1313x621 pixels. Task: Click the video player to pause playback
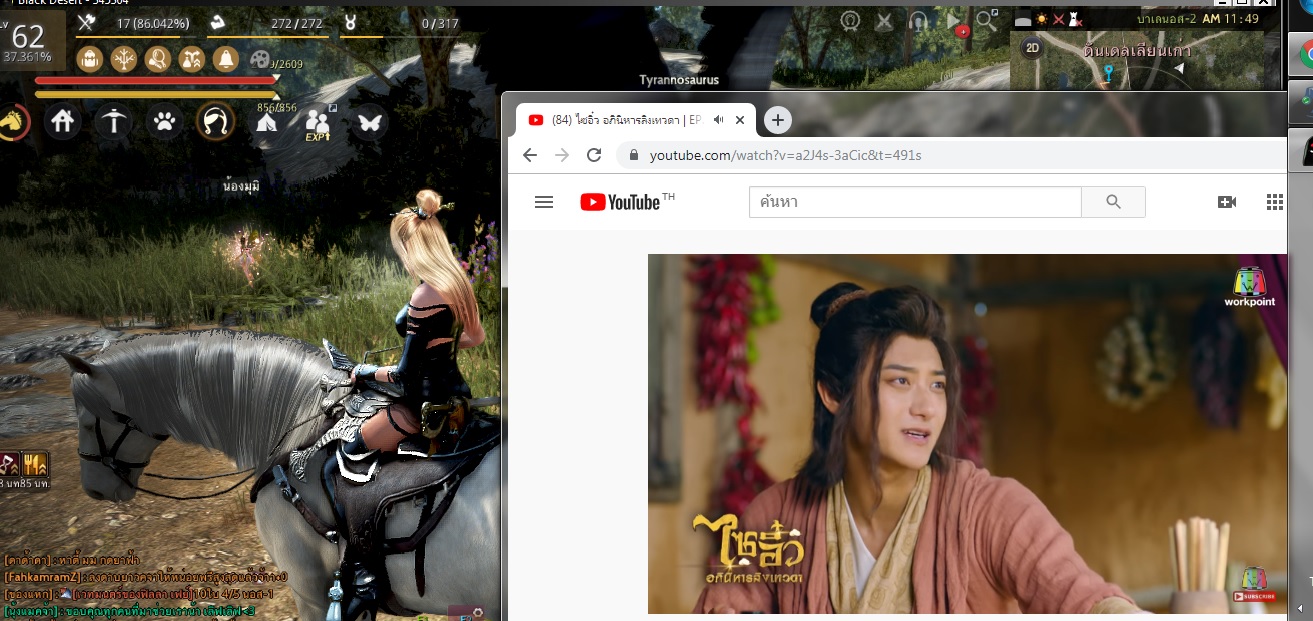coord(967,433)
